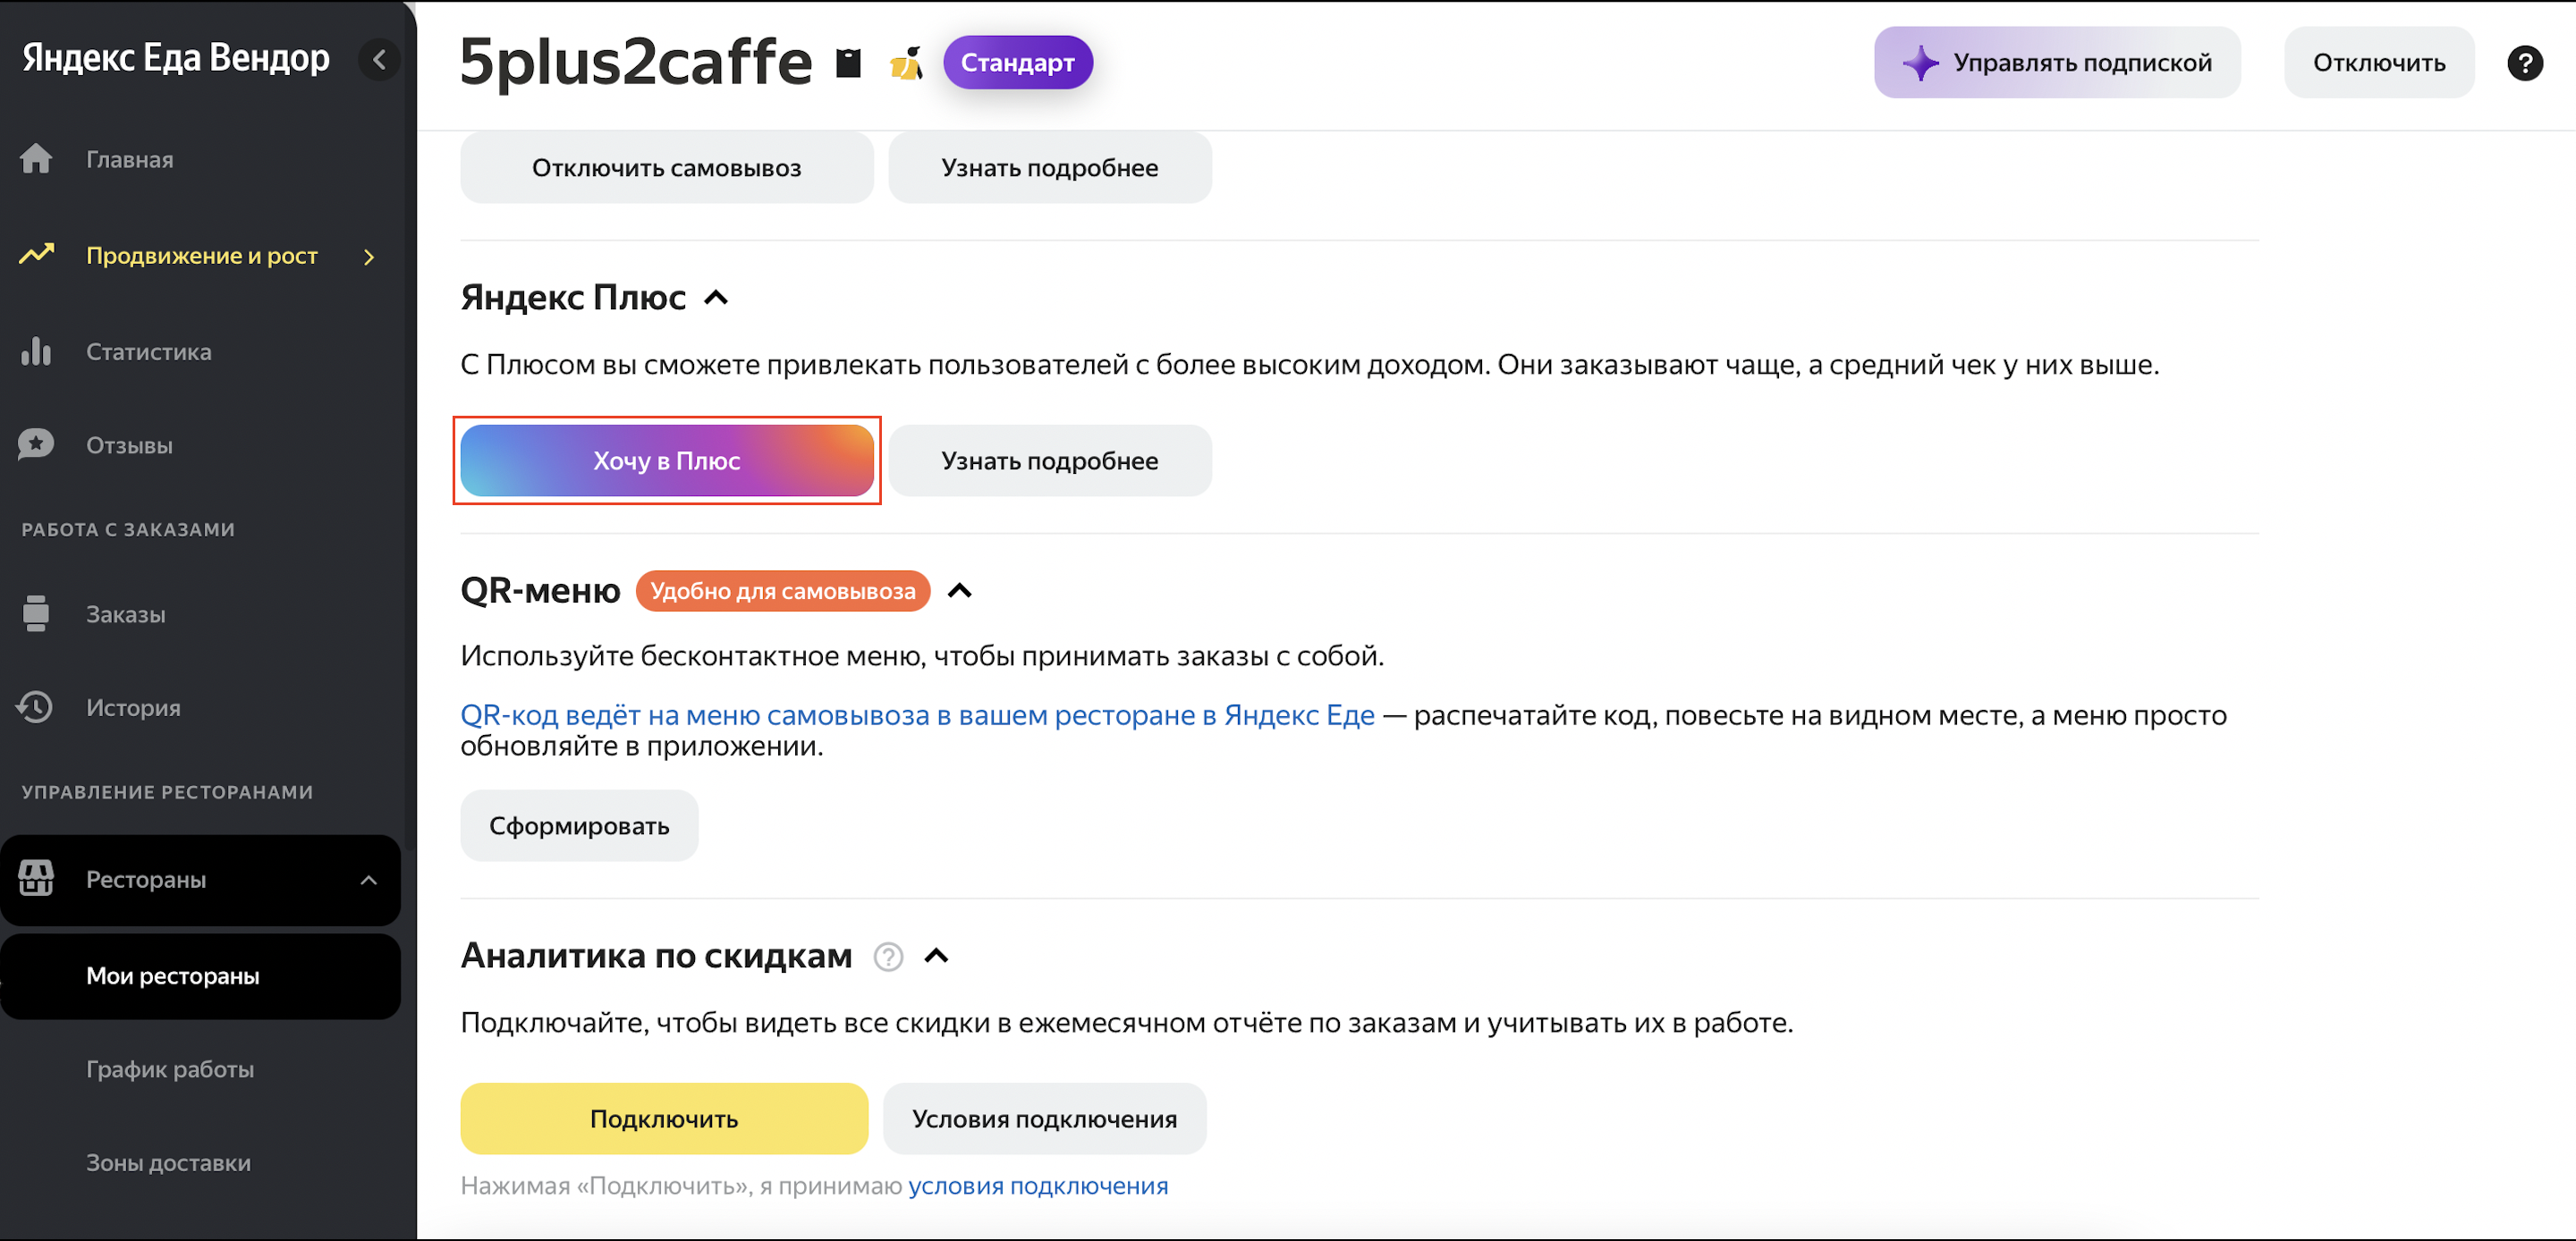Collapse the QR-меню section chevron

[960, 591]
